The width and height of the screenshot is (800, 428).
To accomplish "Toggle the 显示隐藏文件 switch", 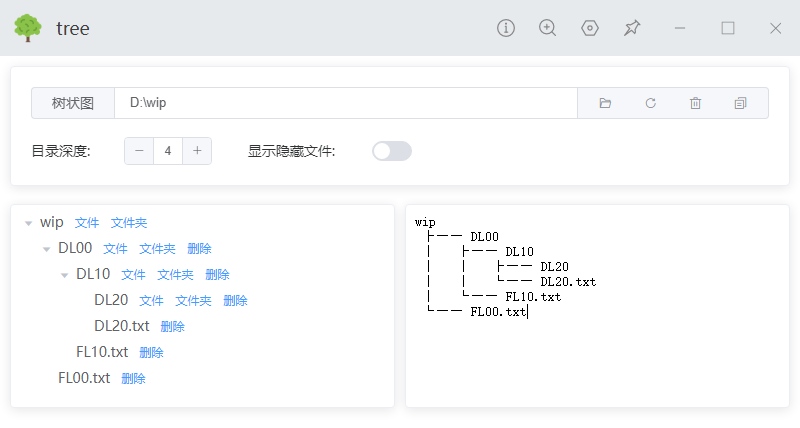I will coord(391,151).
